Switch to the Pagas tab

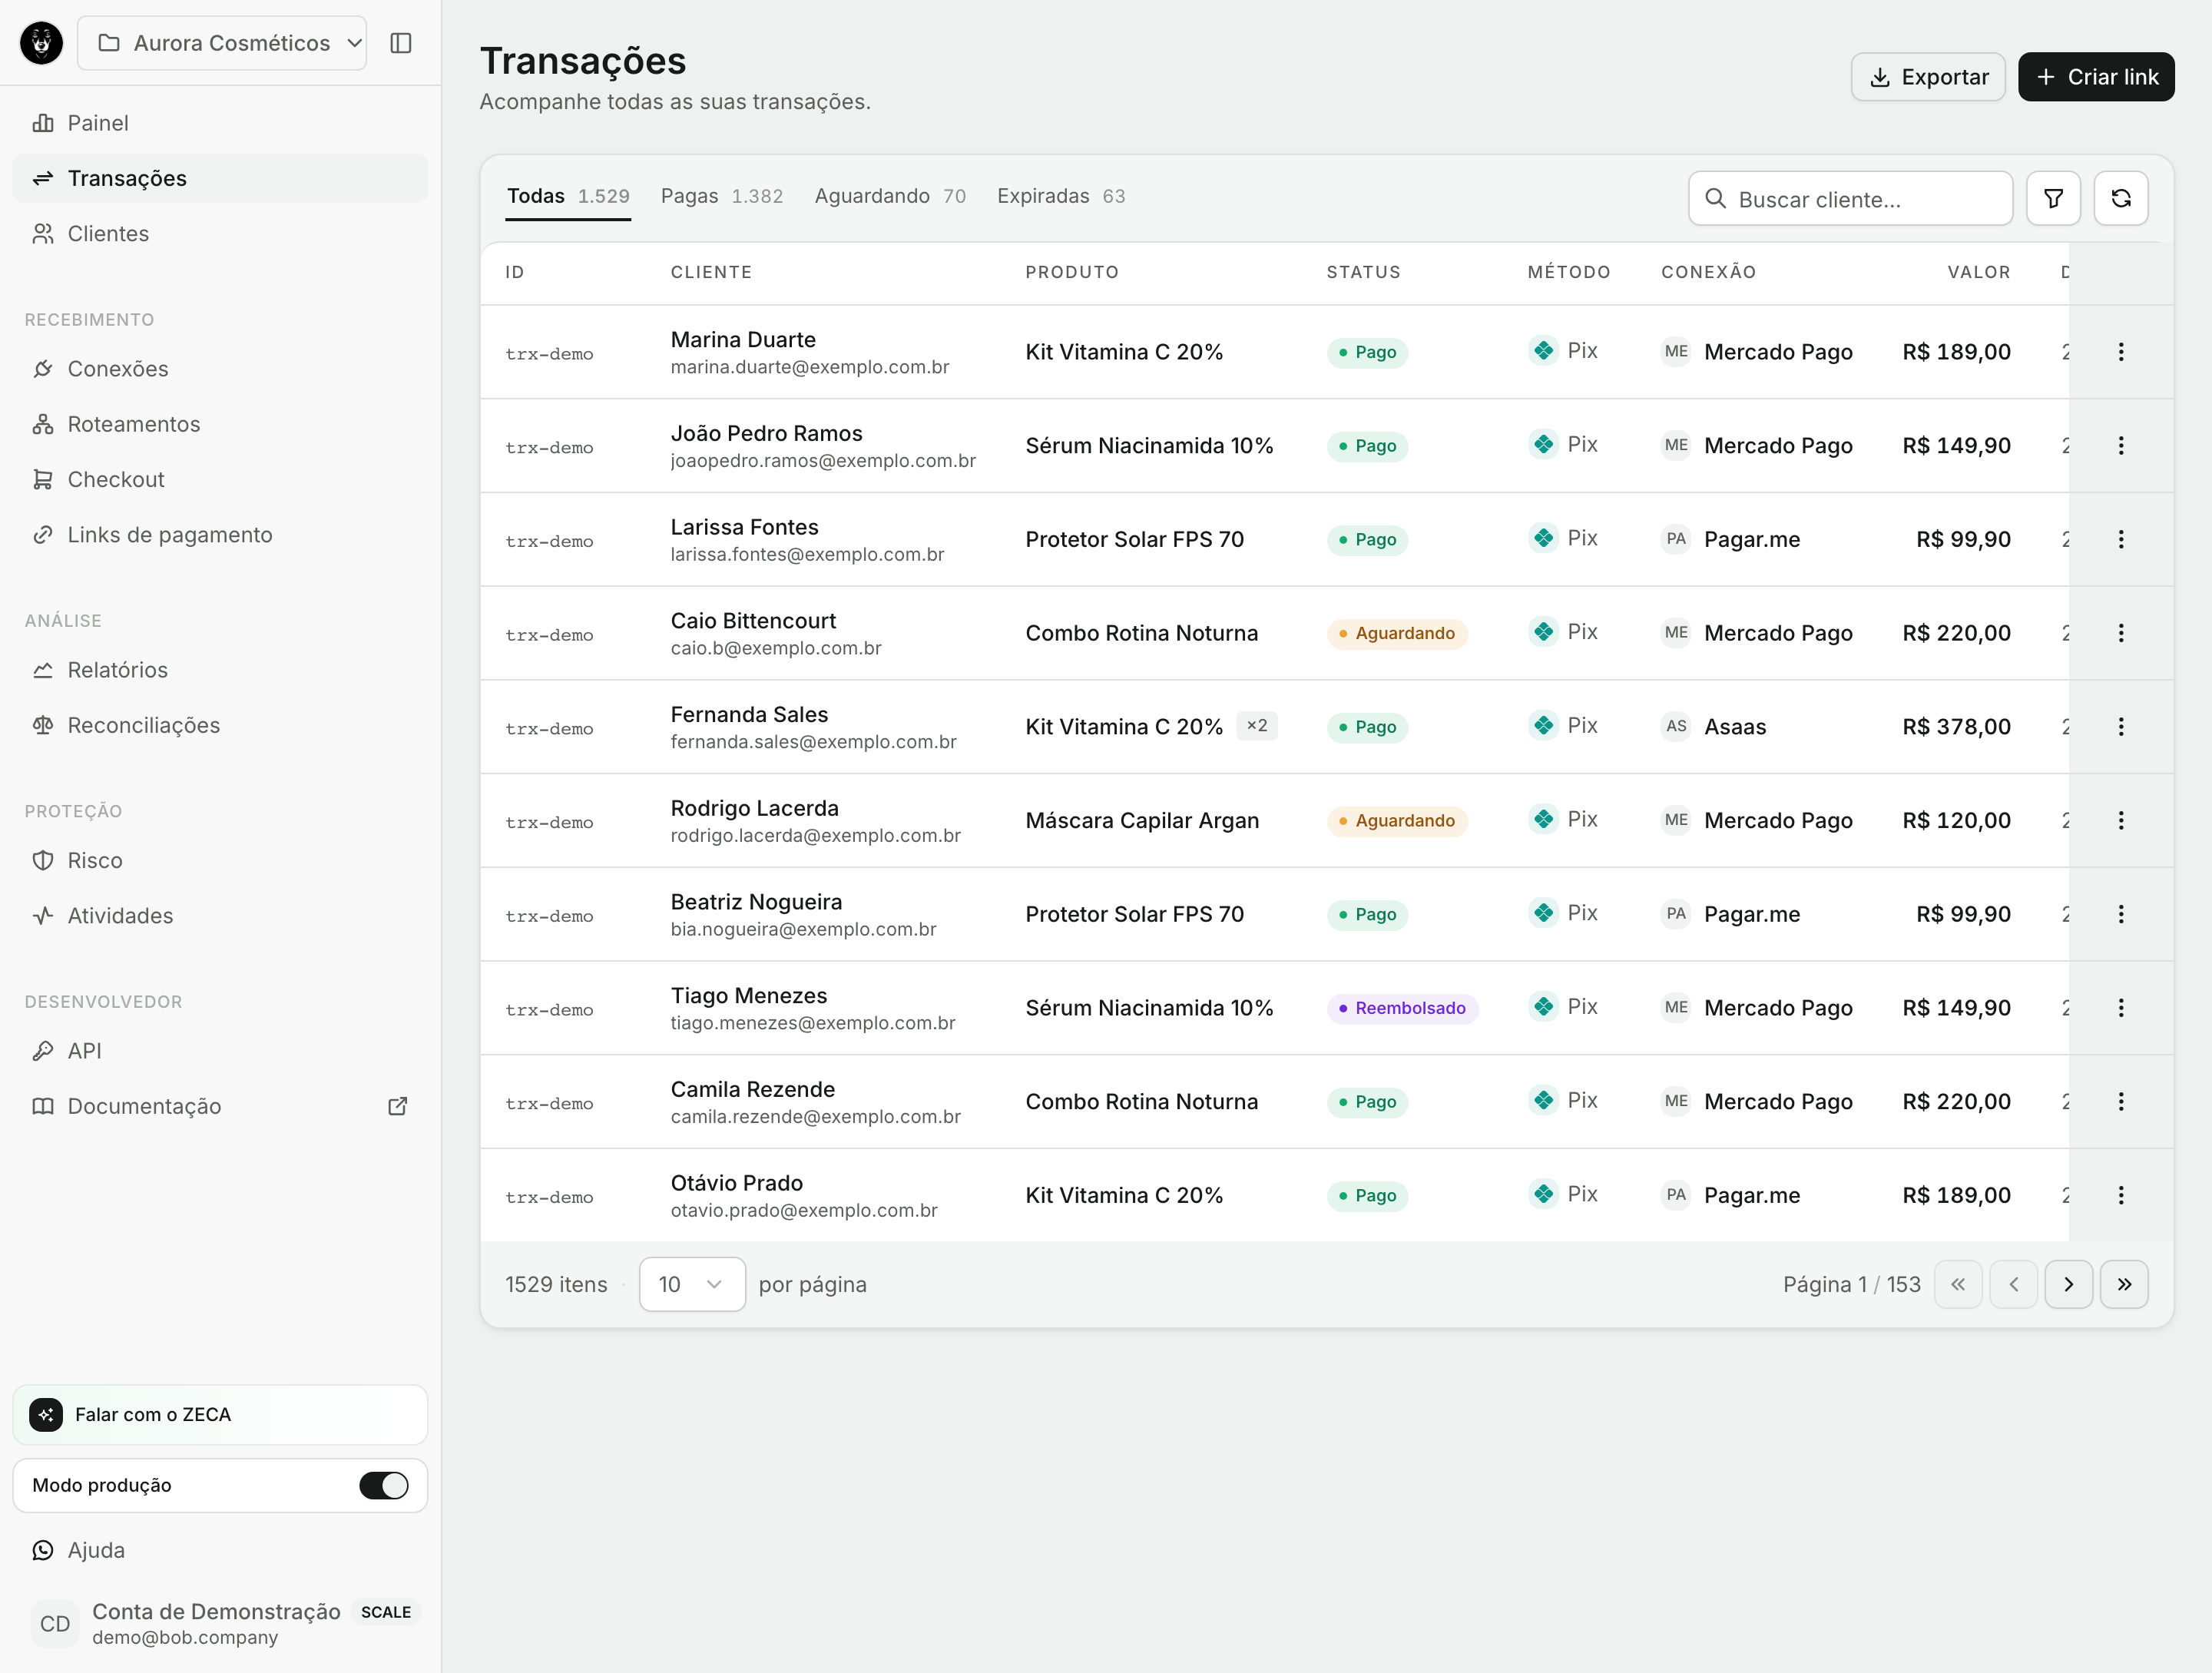pyautogui.click(x=721, y=196)
